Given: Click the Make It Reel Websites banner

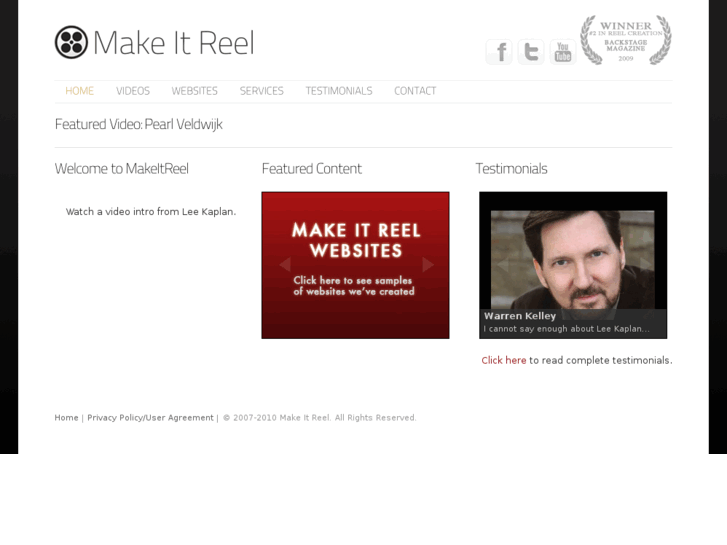Looking at the screenshot, I should 355,265.
